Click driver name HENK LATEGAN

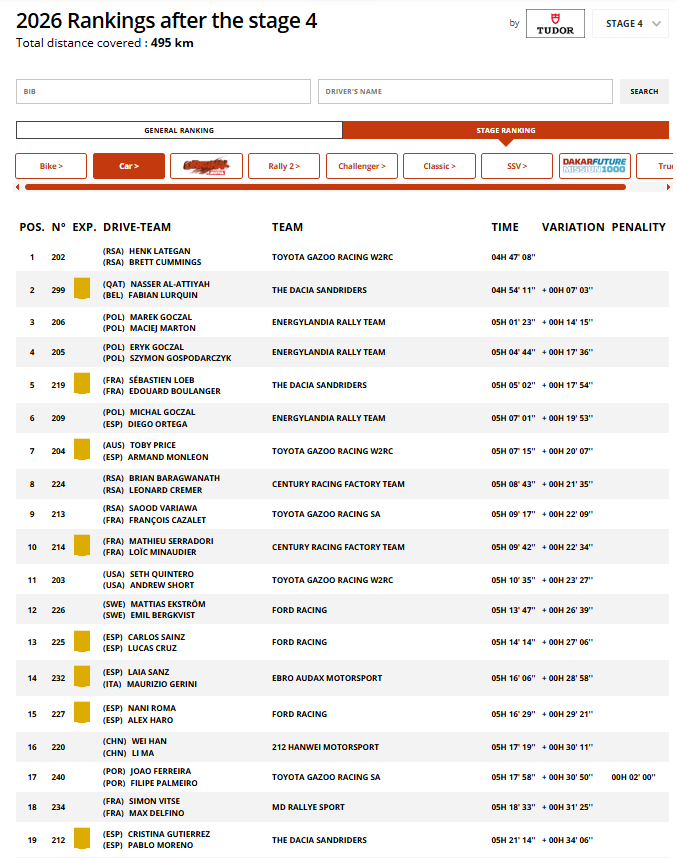[160, 251]
